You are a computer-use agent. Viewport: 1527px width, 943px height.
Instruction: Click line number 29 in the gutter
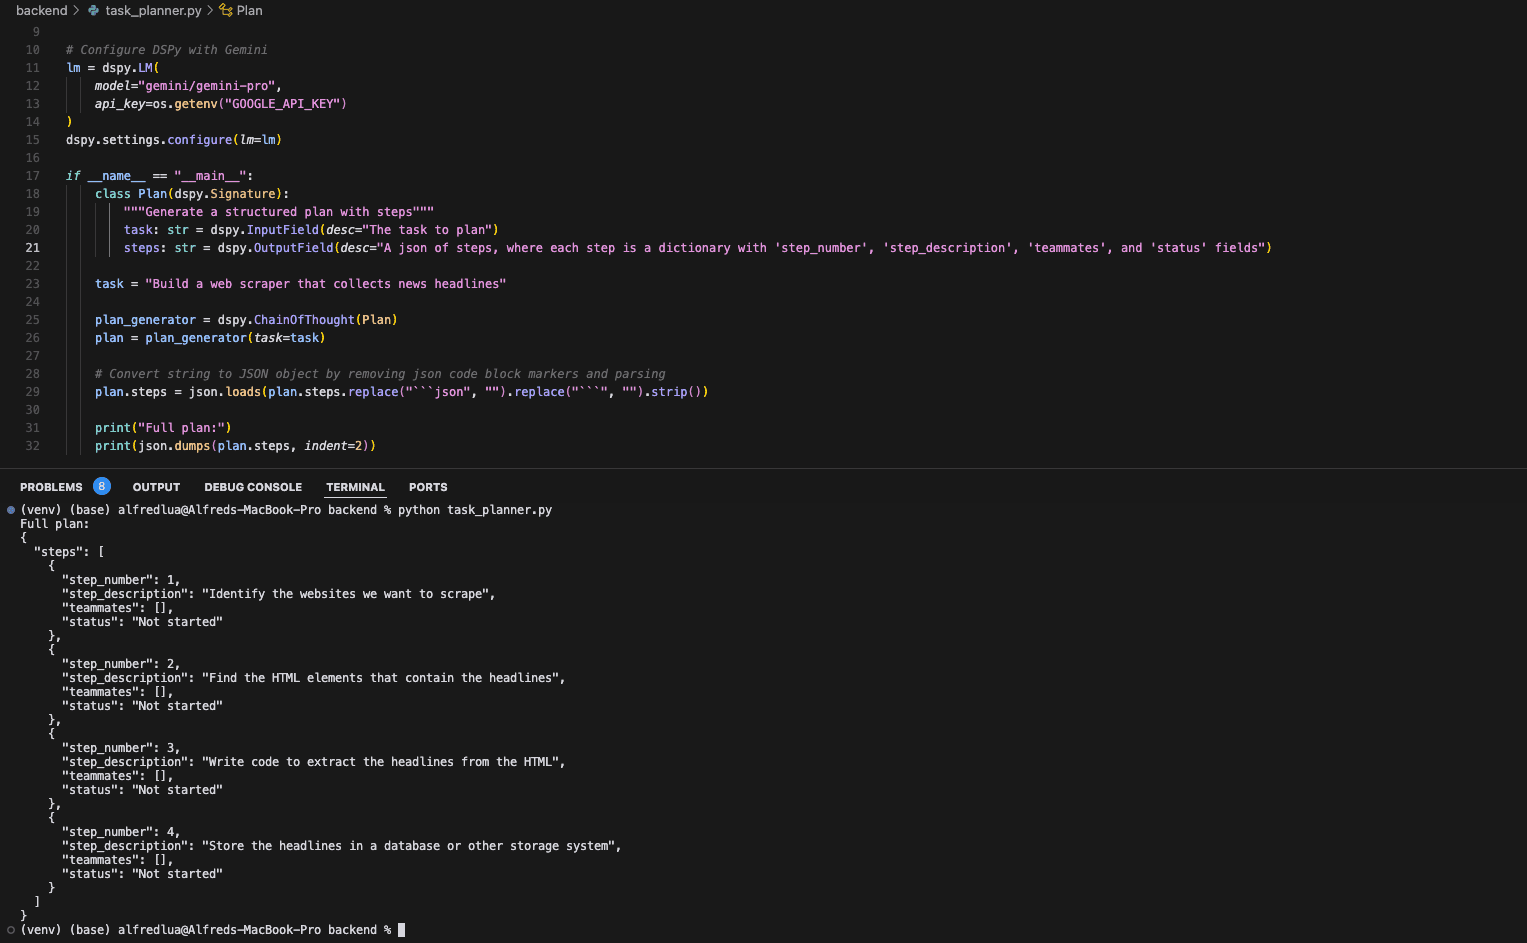(33, 392)
